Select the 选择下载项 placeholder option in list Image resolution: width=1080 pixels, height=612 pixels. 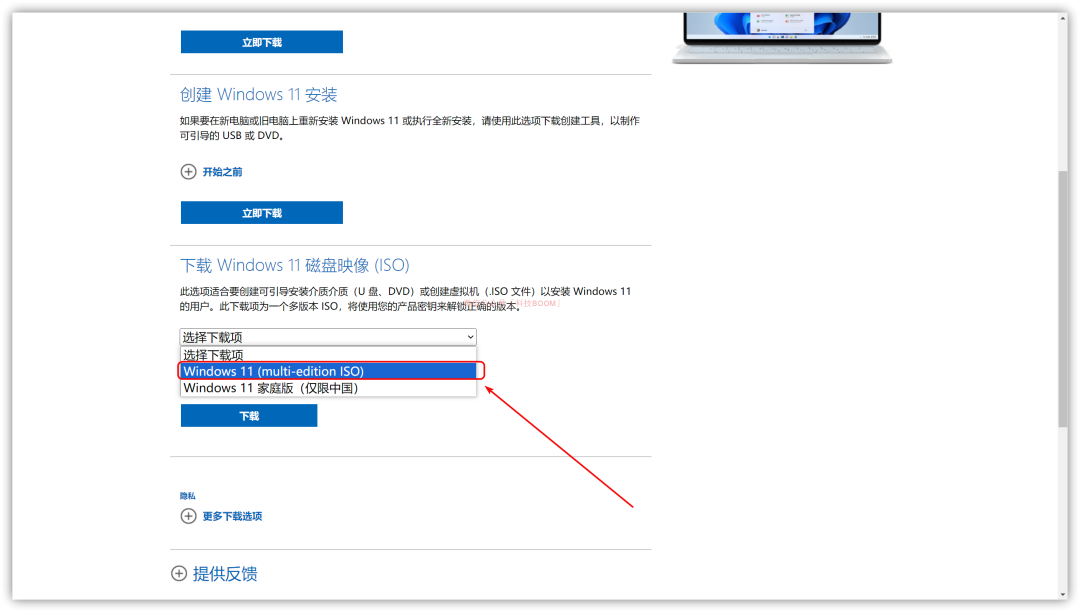click(328, 355)
